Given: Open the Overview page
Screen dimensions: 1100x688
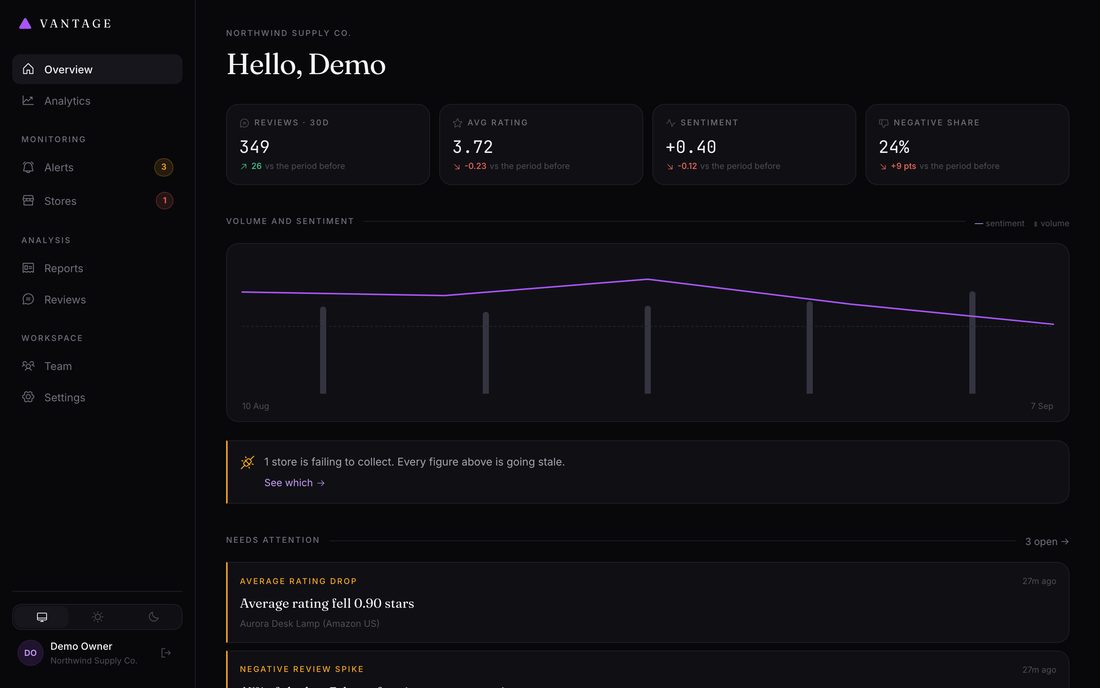Looking at the screenshot, I should pyautogui.click(x=98, y=69).
